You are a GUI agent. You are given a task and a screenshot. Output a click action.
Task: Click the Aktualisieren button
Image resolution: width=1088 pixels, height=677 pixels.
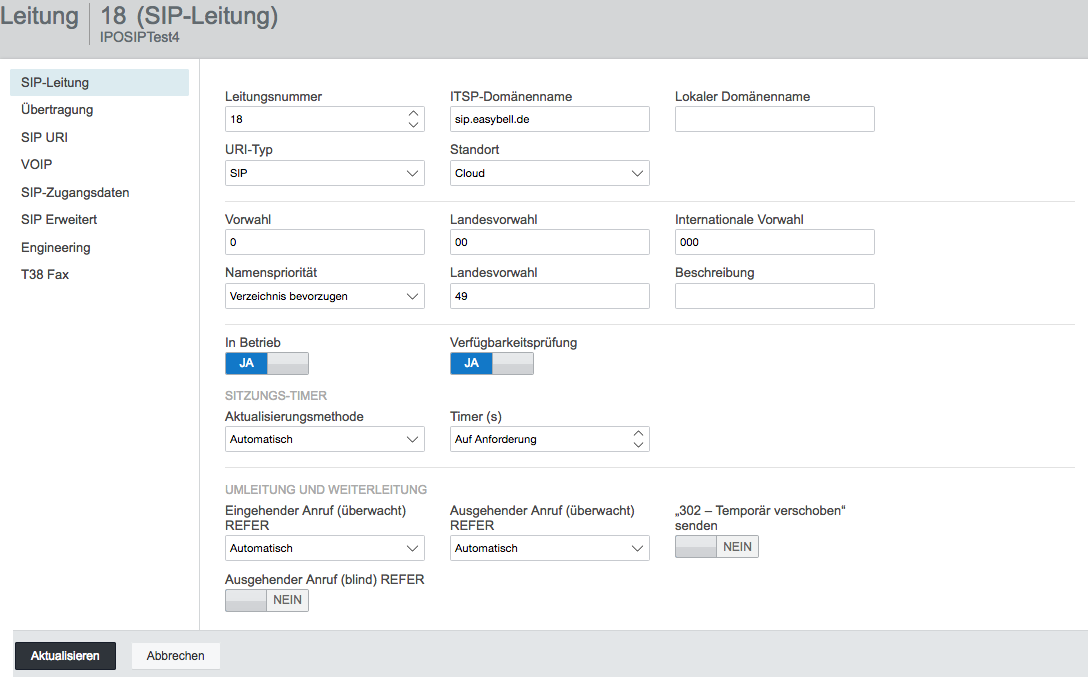[65, 655]
